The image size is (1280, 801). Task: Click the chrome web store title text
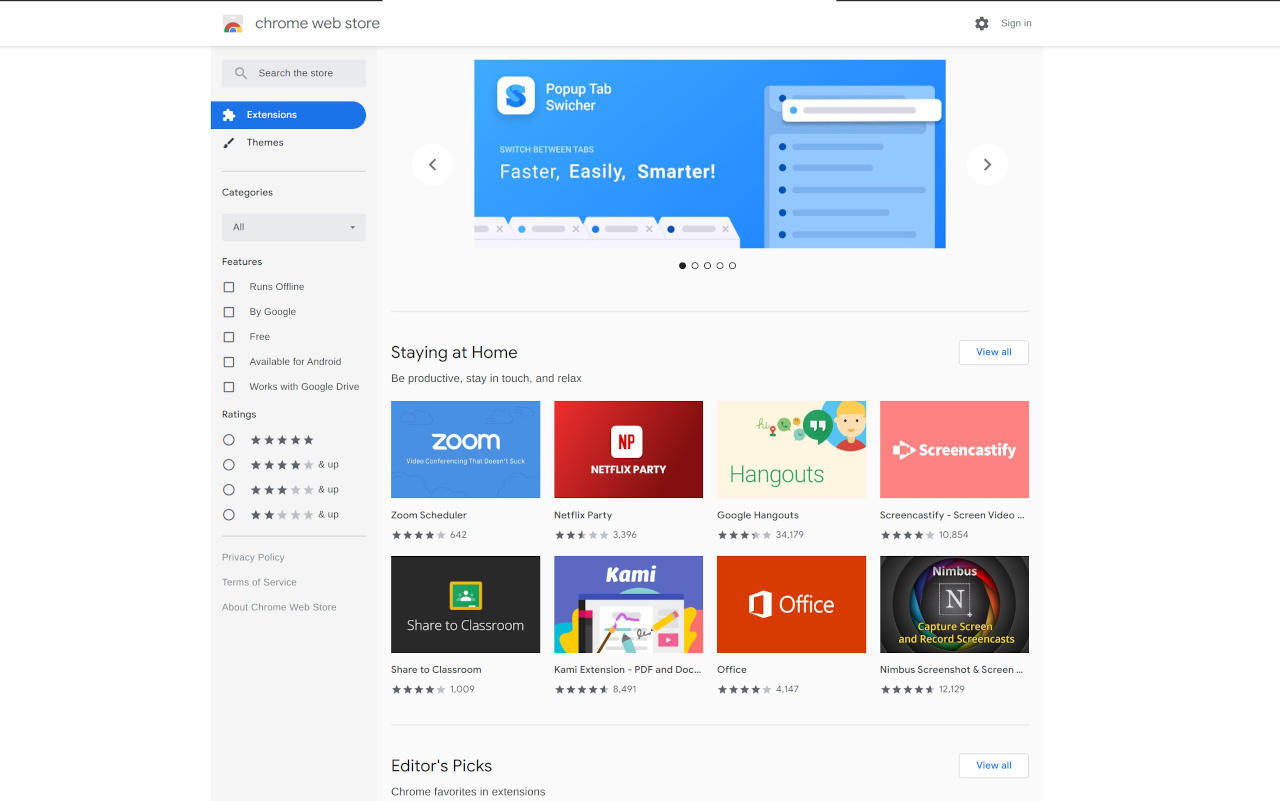[x=317, y=23]
